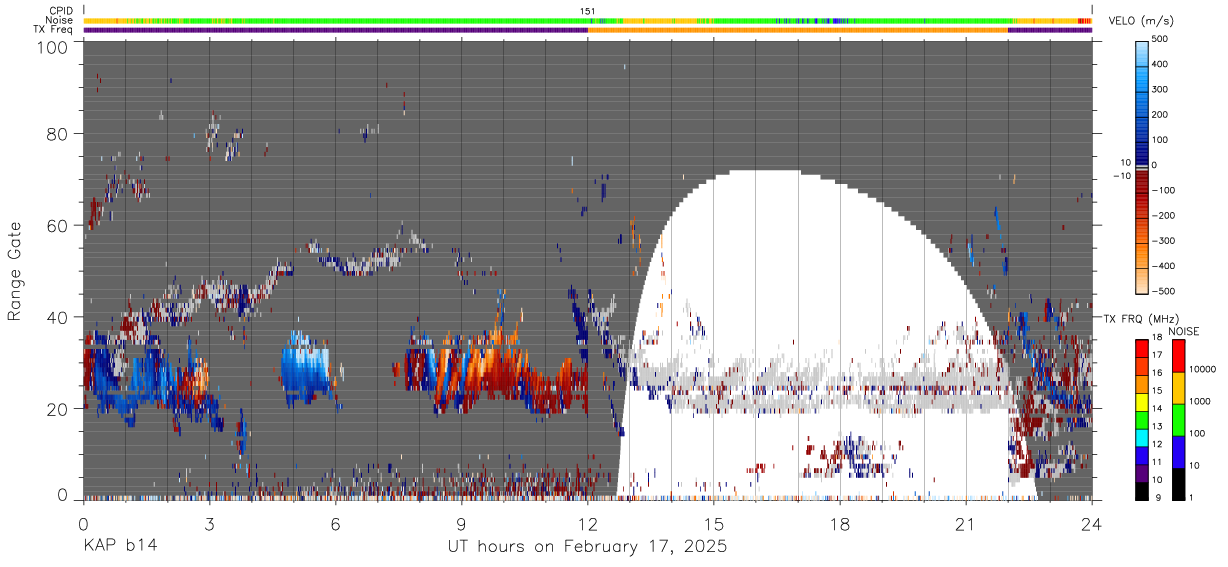Click the KAP b14 radar beam label
1228x567 pixels.
click(119, 547)
